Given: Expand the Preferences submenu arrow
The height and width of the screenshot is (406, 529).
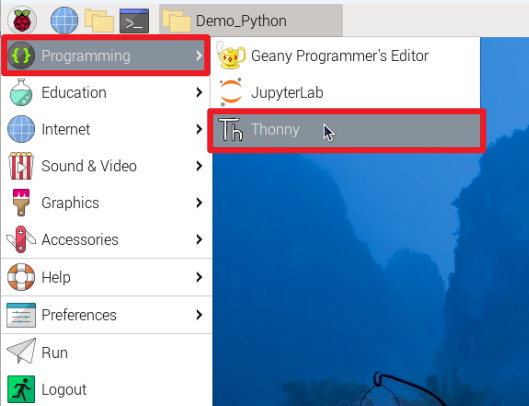Looking at the screenshot, I should 199,315.
